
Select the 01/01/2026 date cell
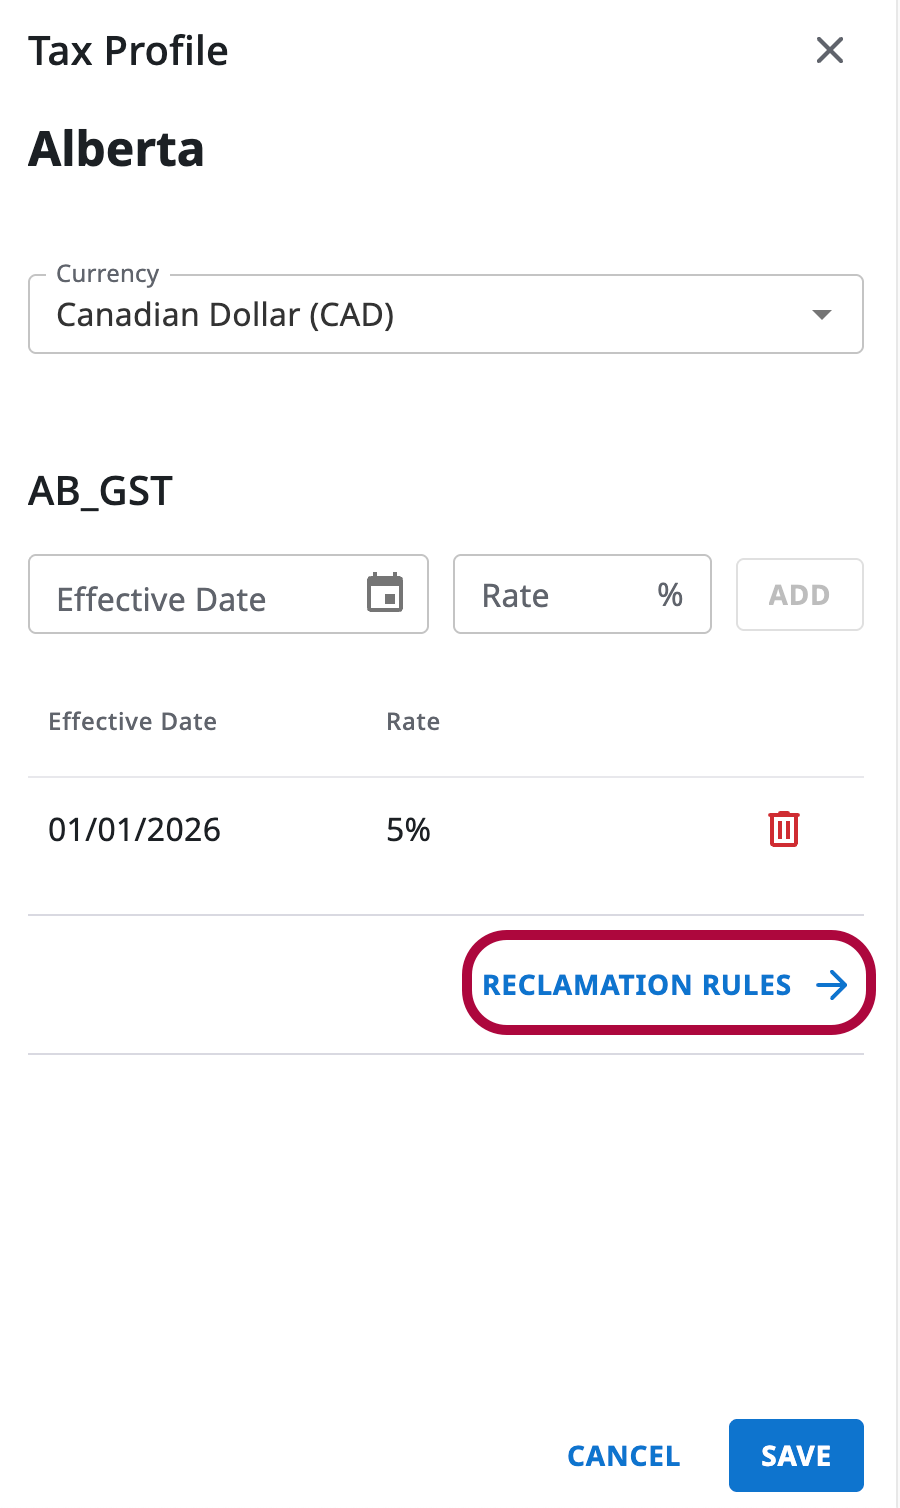135,830
